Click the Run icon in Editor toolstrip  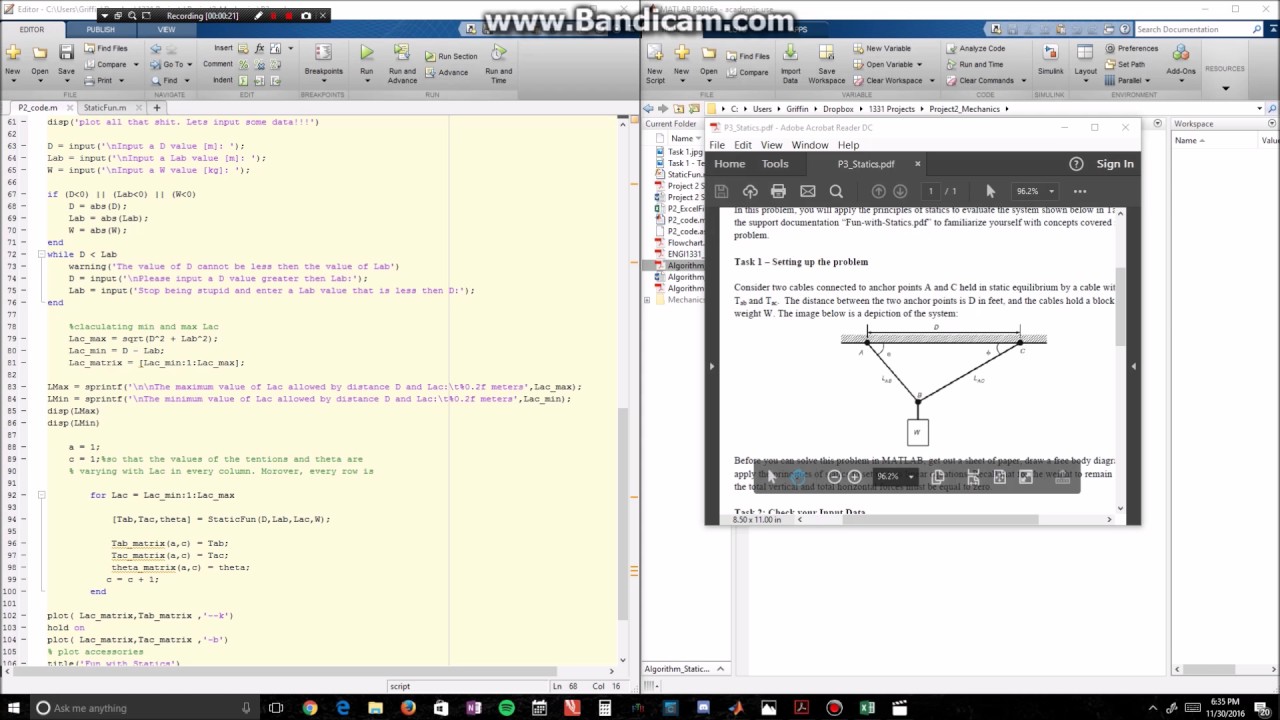pos(367,53)
